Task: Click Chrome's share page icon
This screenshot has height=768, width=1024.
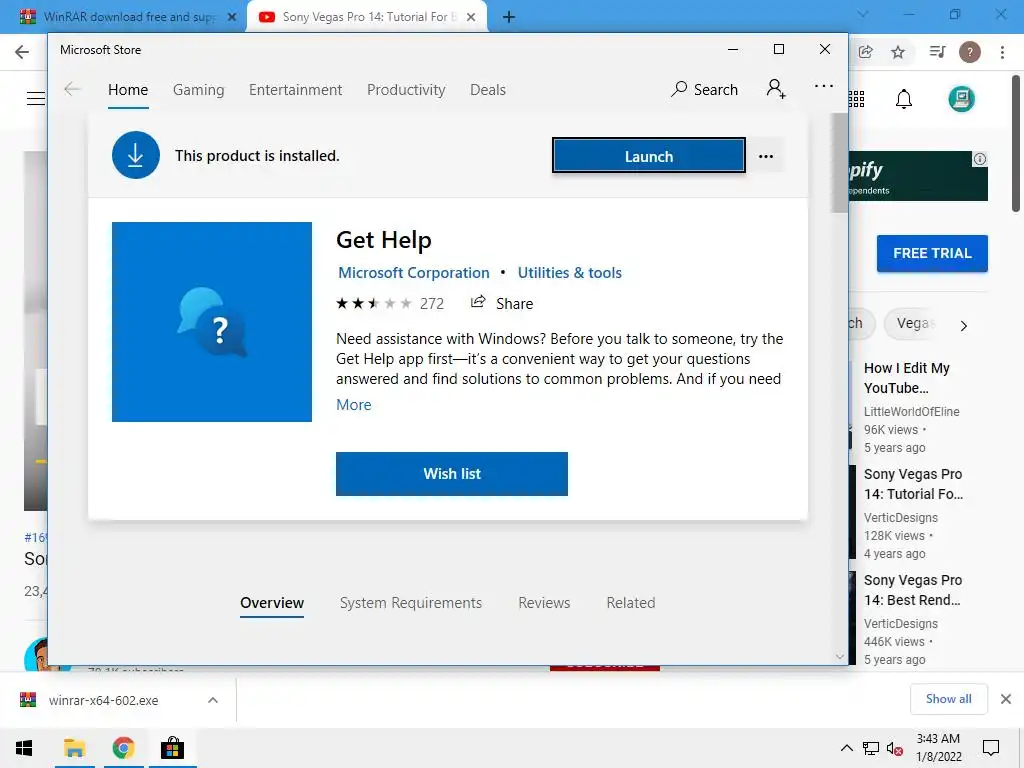Action: pos(866,52)
